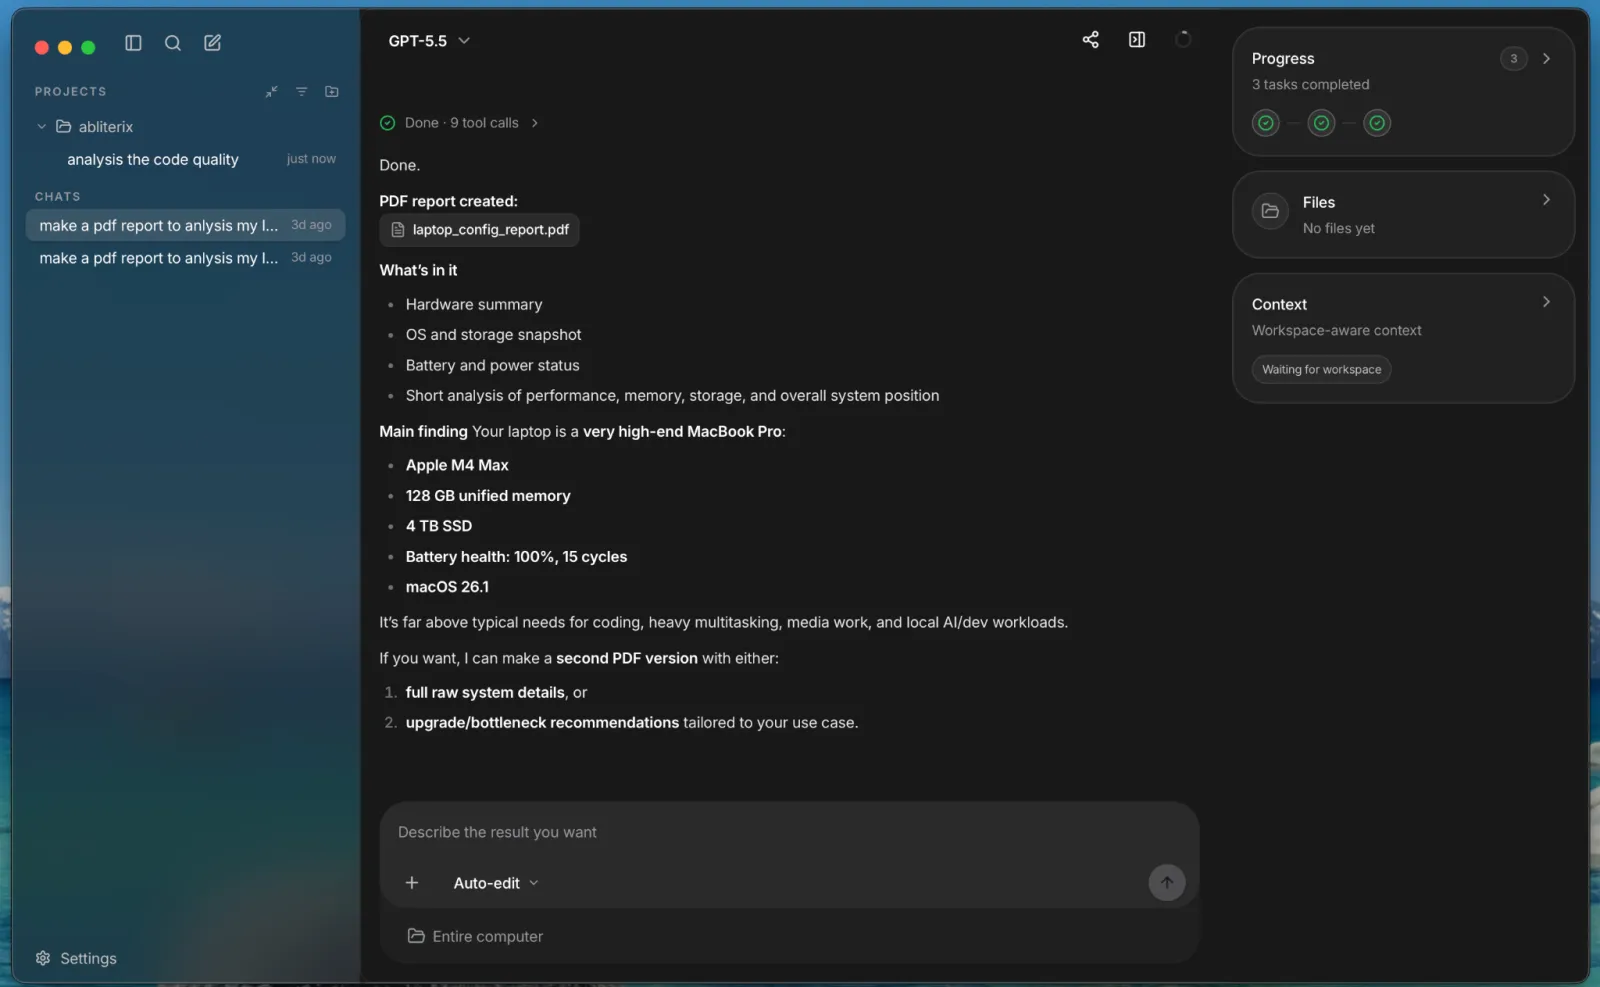Expand the 9 tool calls details

(472, 123)
